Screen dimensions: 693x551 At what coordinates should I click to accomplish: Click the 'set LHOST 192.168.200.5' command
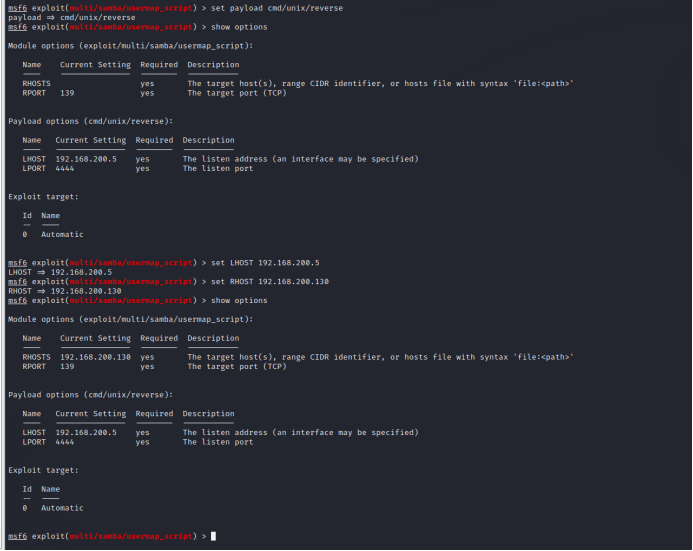click(x=265, y=263)
